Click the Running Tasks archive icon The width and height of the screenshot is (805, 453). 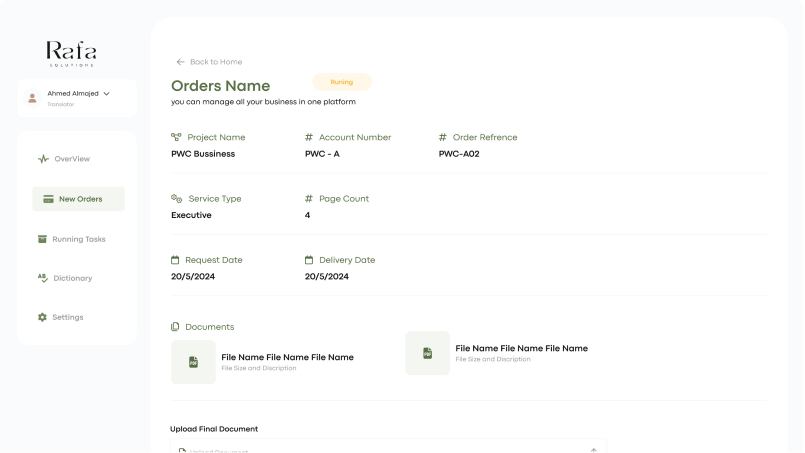click(x=43, y=239)
